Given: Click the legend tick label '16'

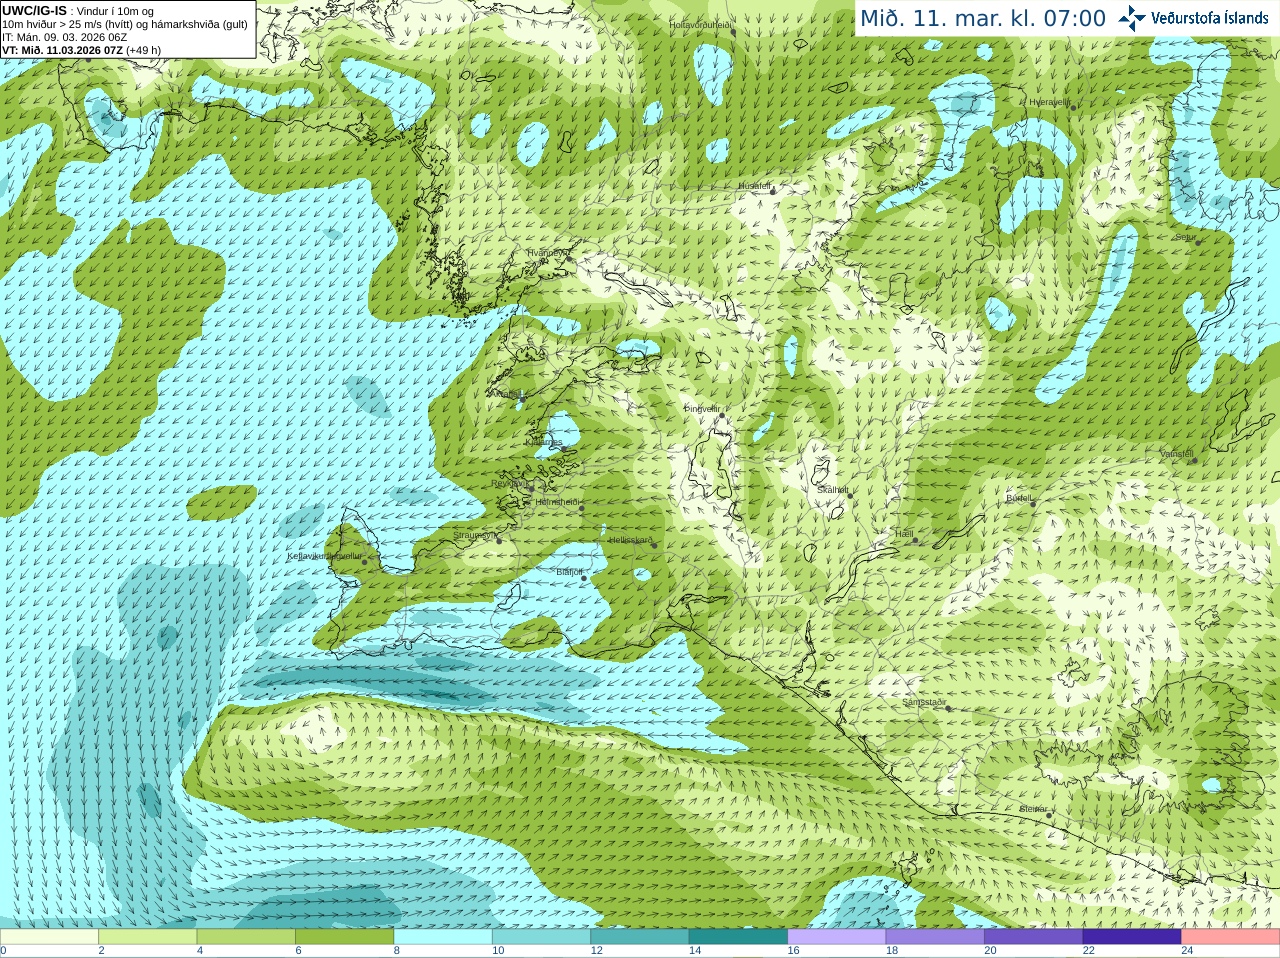Looking at the screenshot, I should coord(793,951).
